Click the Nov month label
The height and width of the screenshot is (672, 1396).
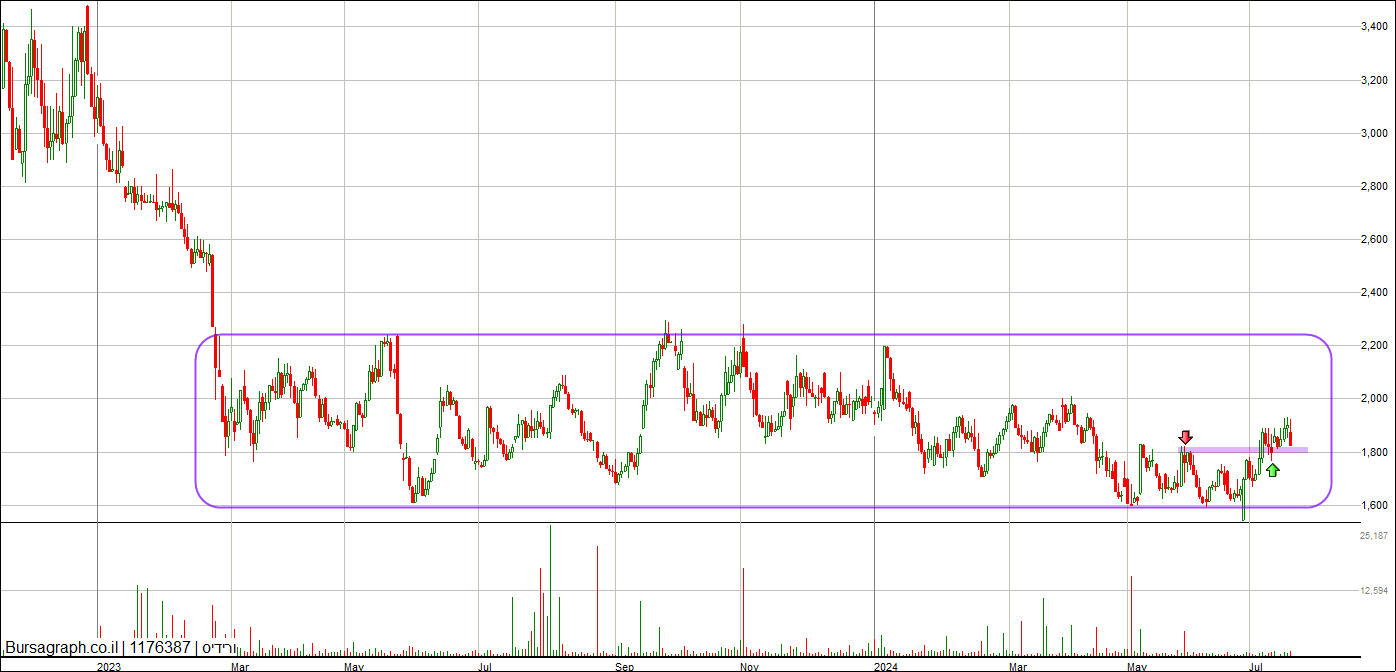pos(750,665)
